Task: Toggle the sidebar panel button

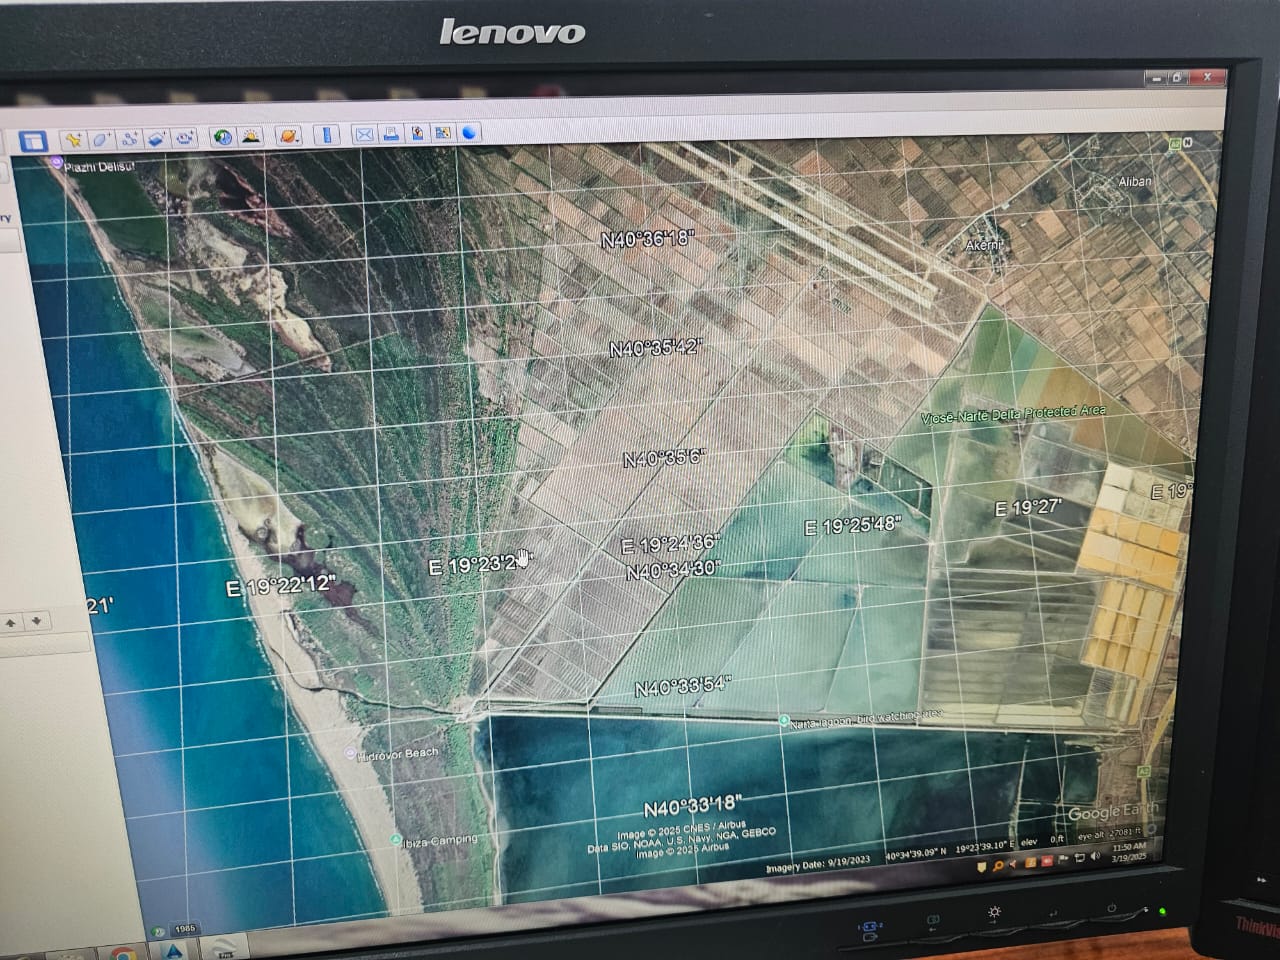Action: point(33,141)
